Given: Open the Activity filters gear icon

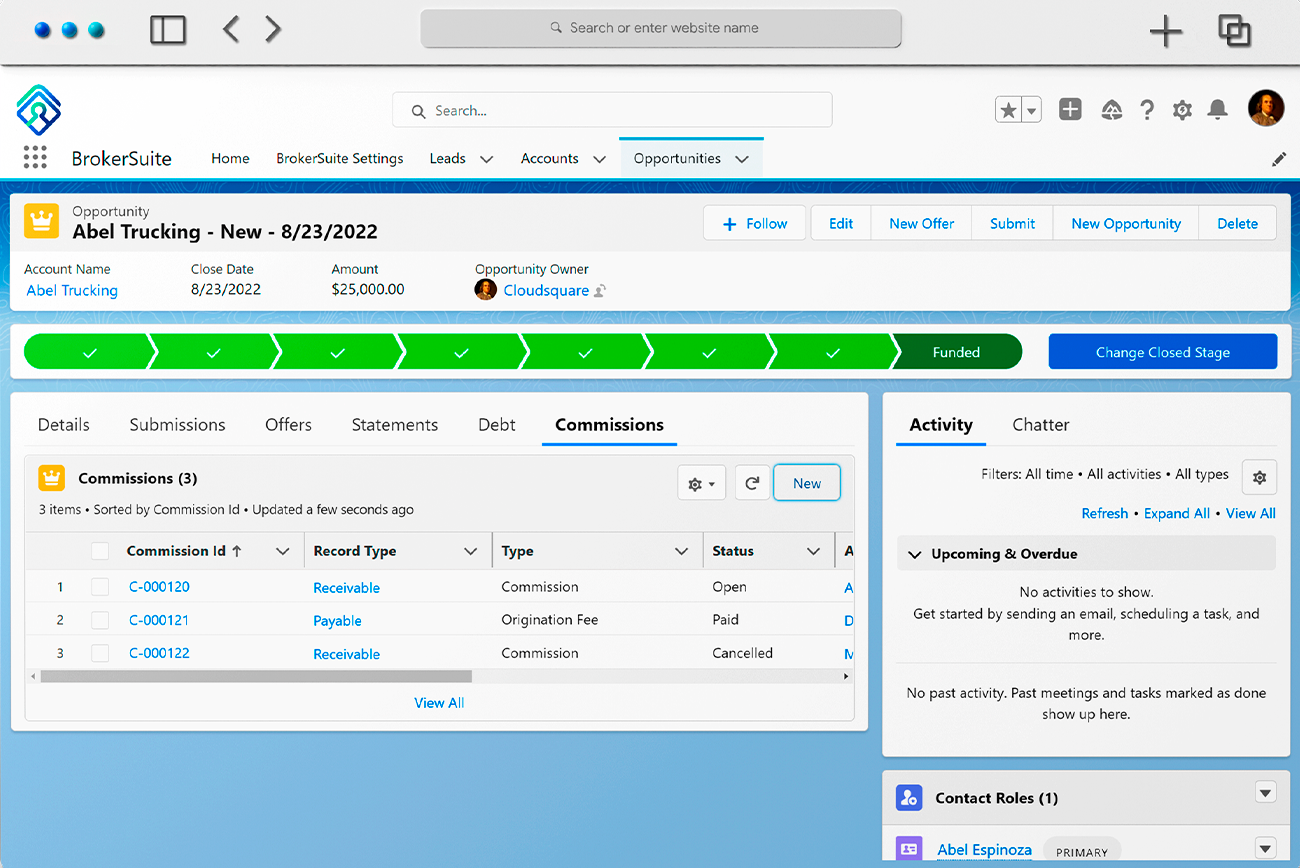Looking at the screenshot, I should [1259, 477].
